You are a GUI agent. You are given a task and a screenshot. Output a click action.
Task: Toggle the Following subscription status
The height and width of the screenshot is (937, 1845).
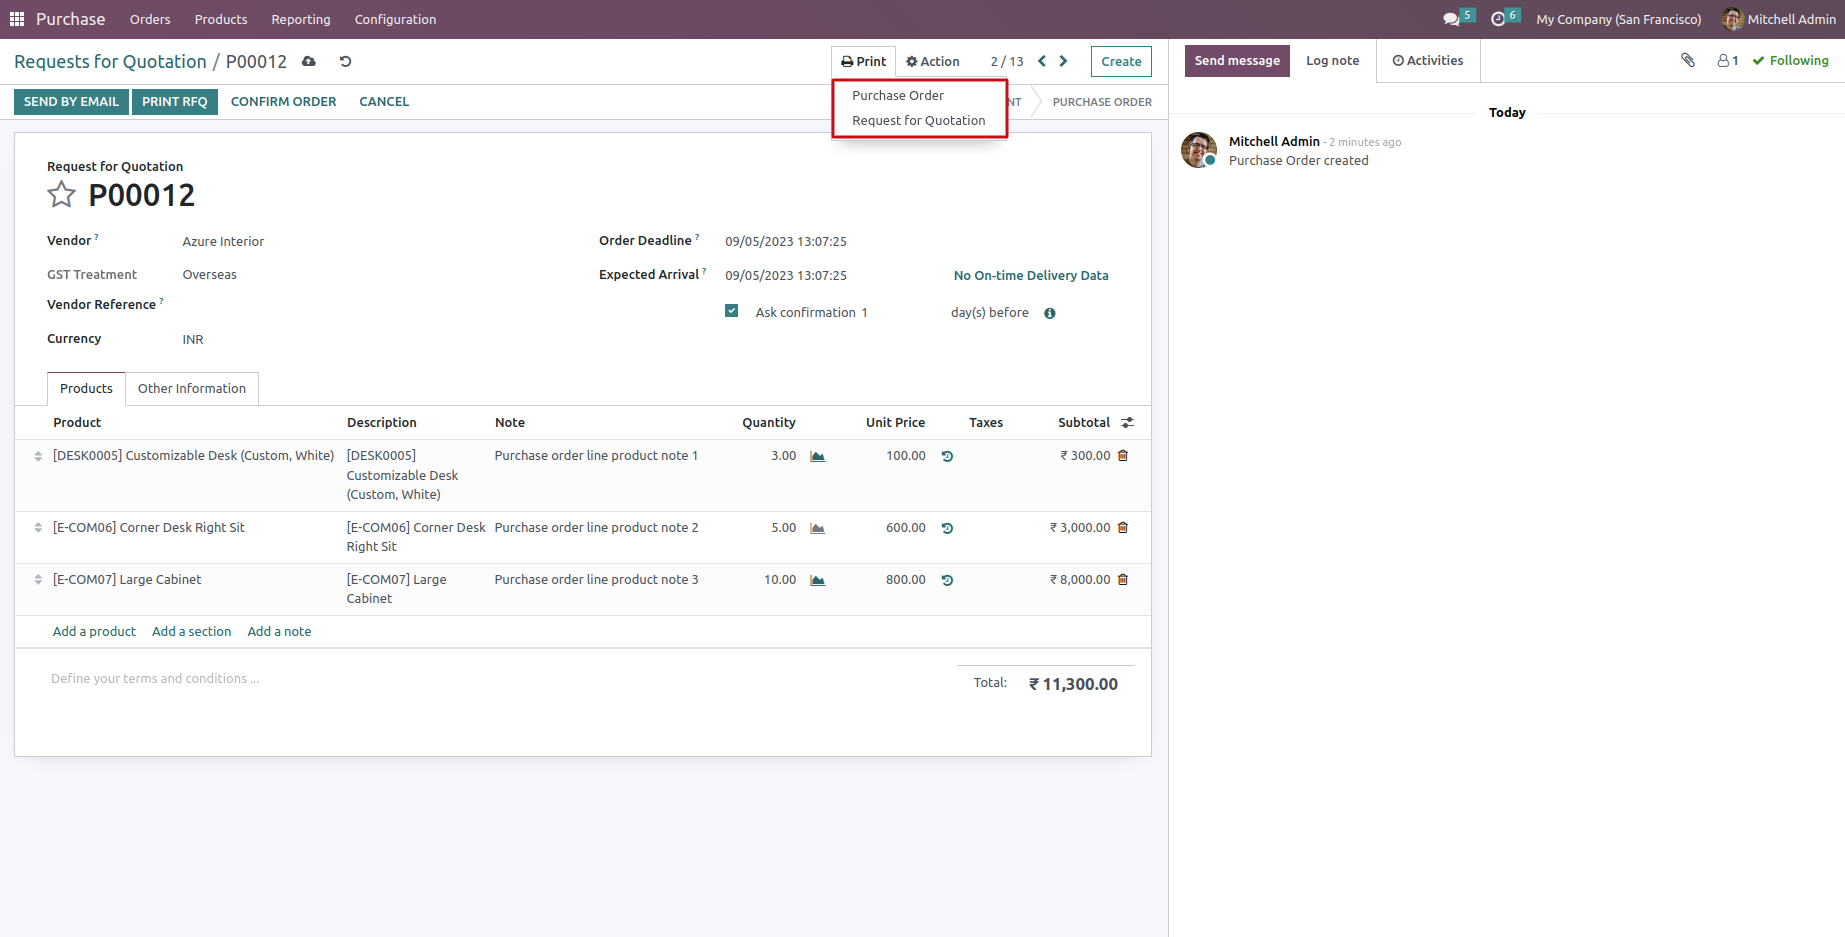(x=1790, y=61)
